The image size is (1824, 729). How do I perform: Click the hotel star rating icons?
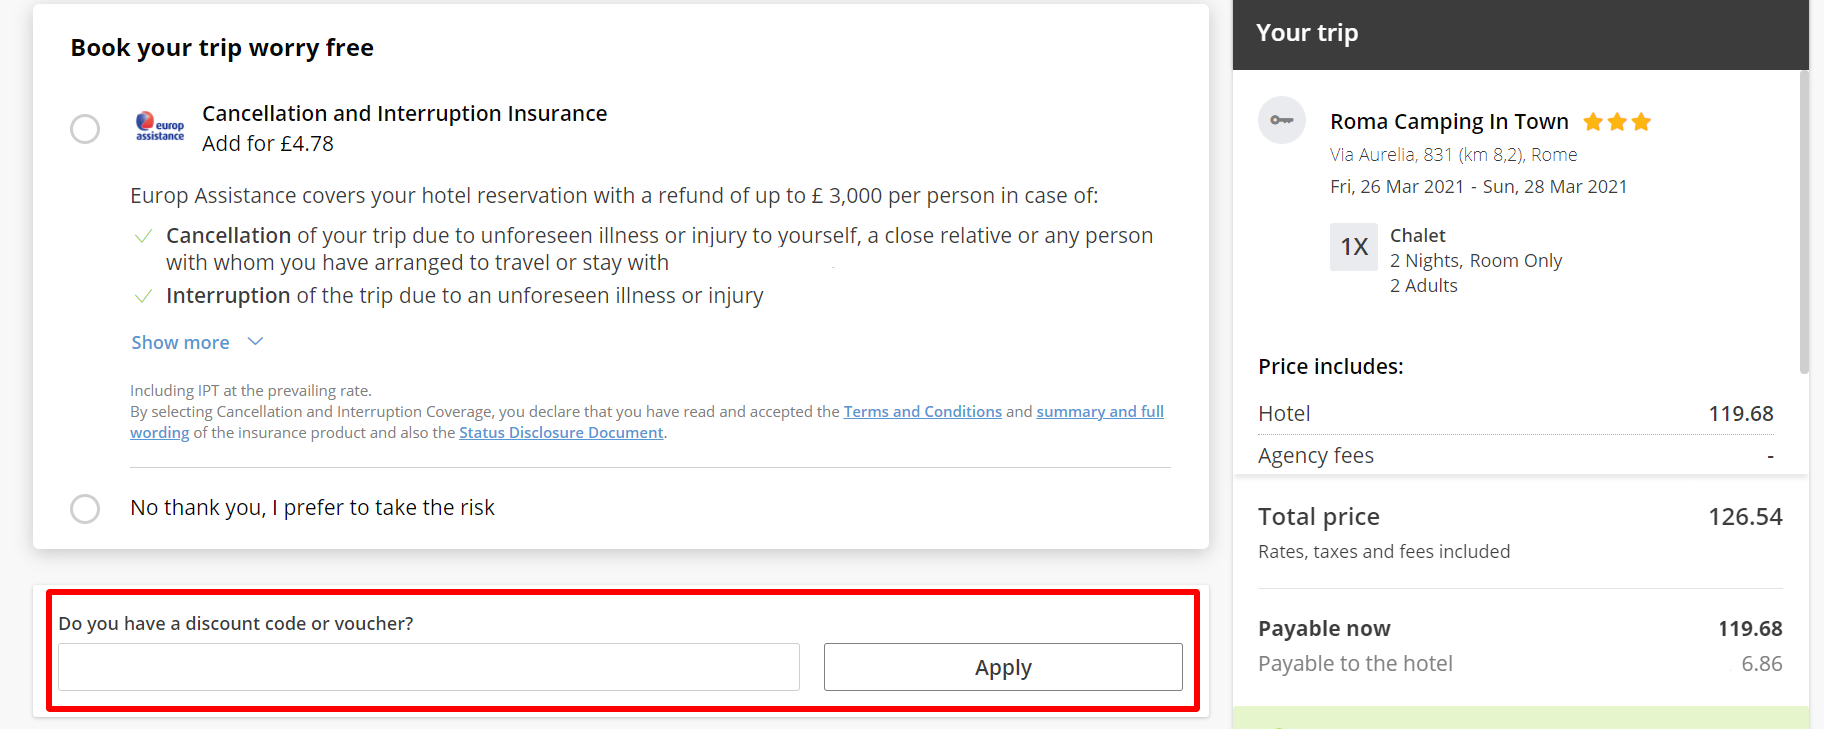click(1616, 122)
